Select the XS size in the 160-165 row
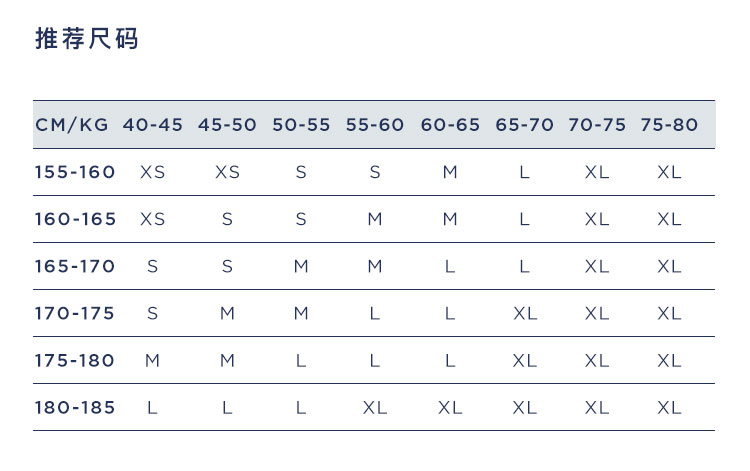 153,219
